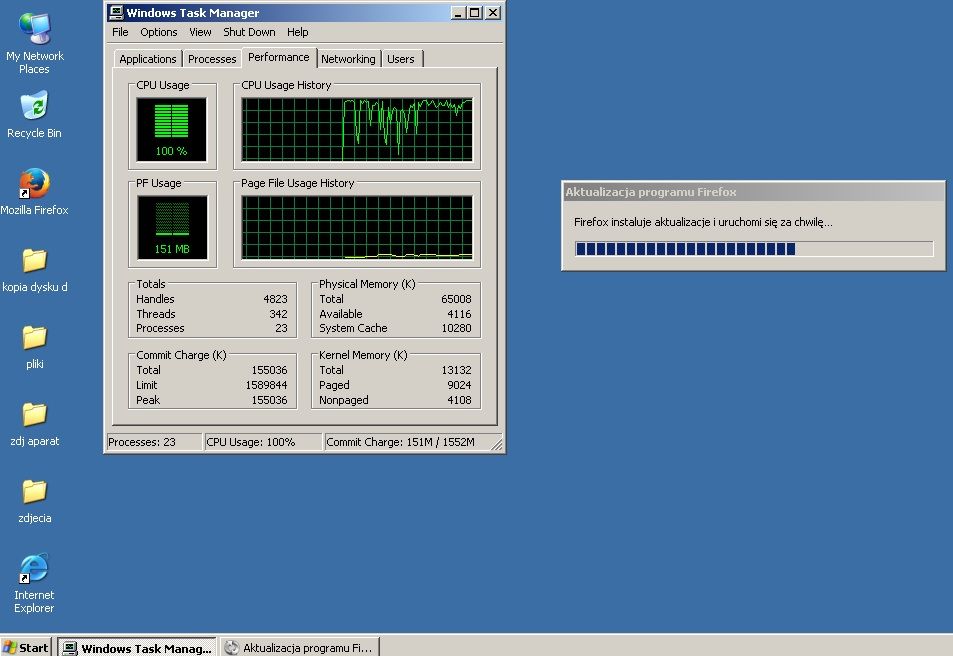Select the Performance tab
953x656 pixels.
coord(279,57)
